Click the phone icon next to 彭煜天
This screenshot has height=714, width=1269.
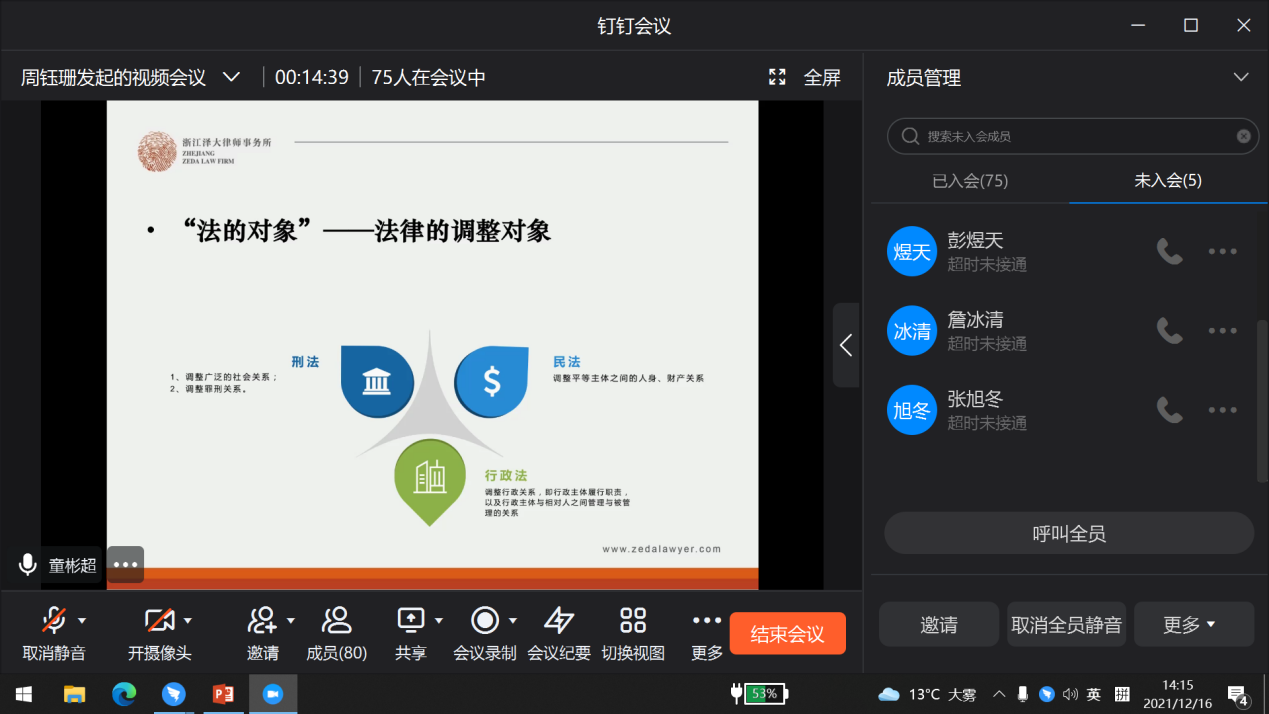tap(1169, 251)
